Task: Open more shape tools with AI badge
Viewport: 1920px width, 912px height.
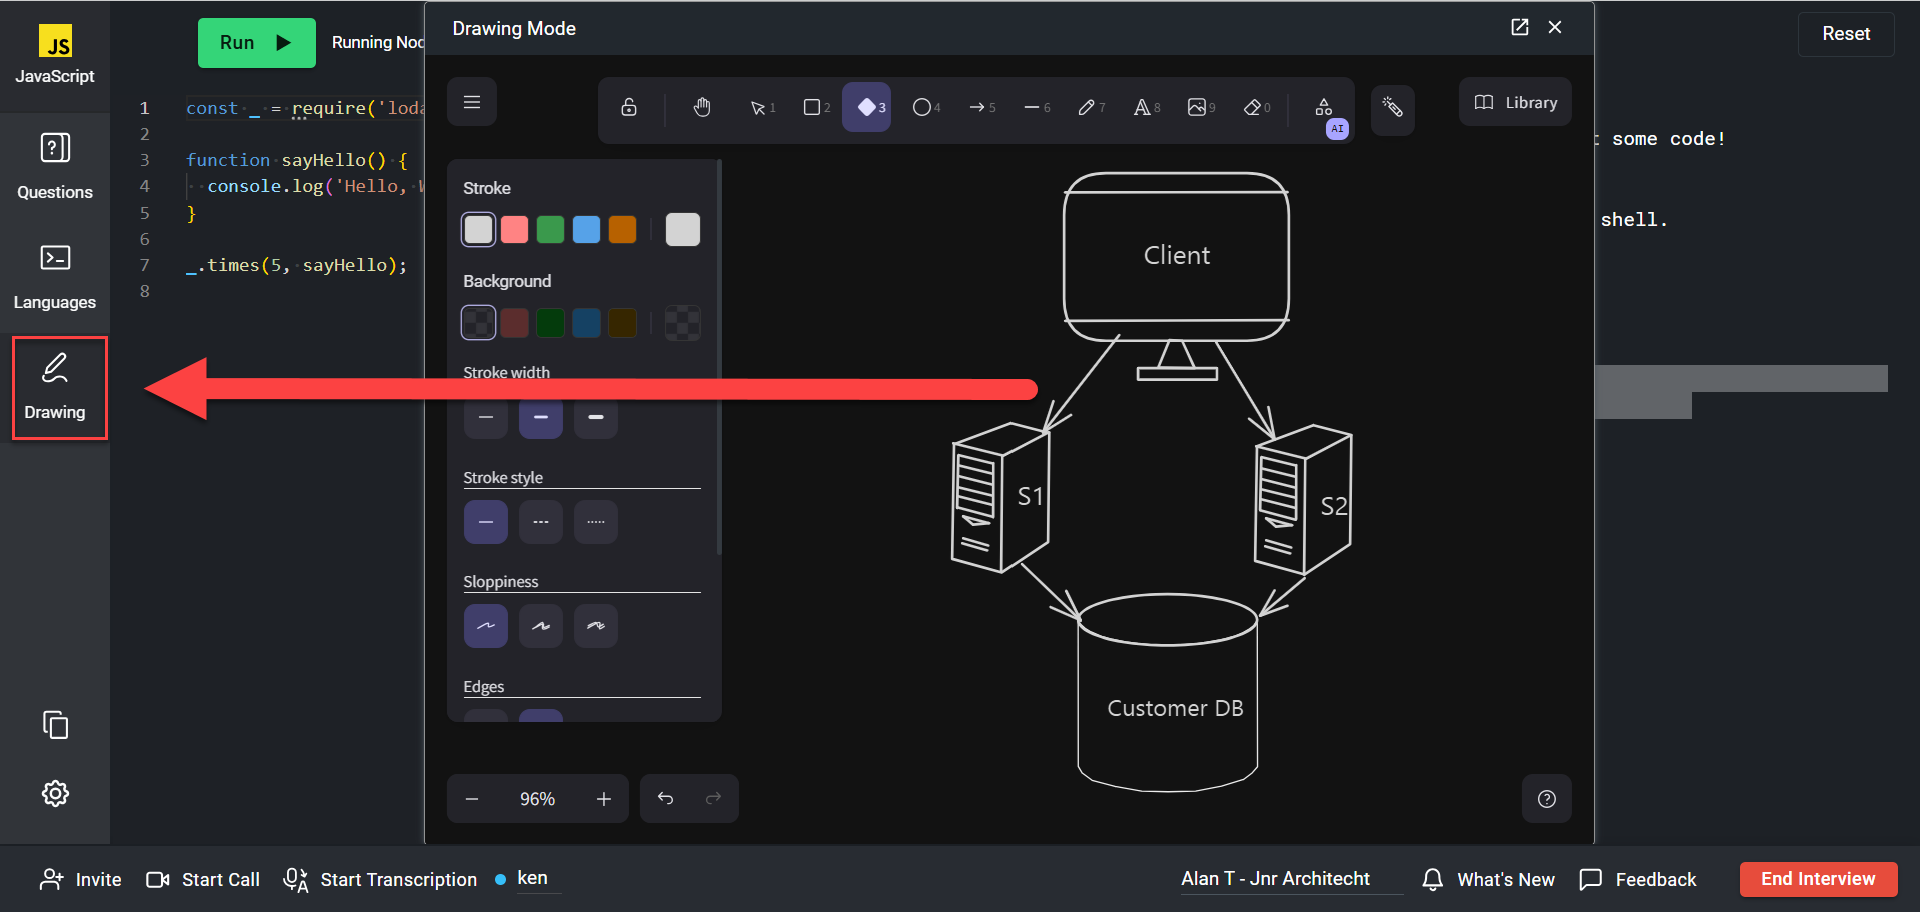Action: tap(1324, 108)
